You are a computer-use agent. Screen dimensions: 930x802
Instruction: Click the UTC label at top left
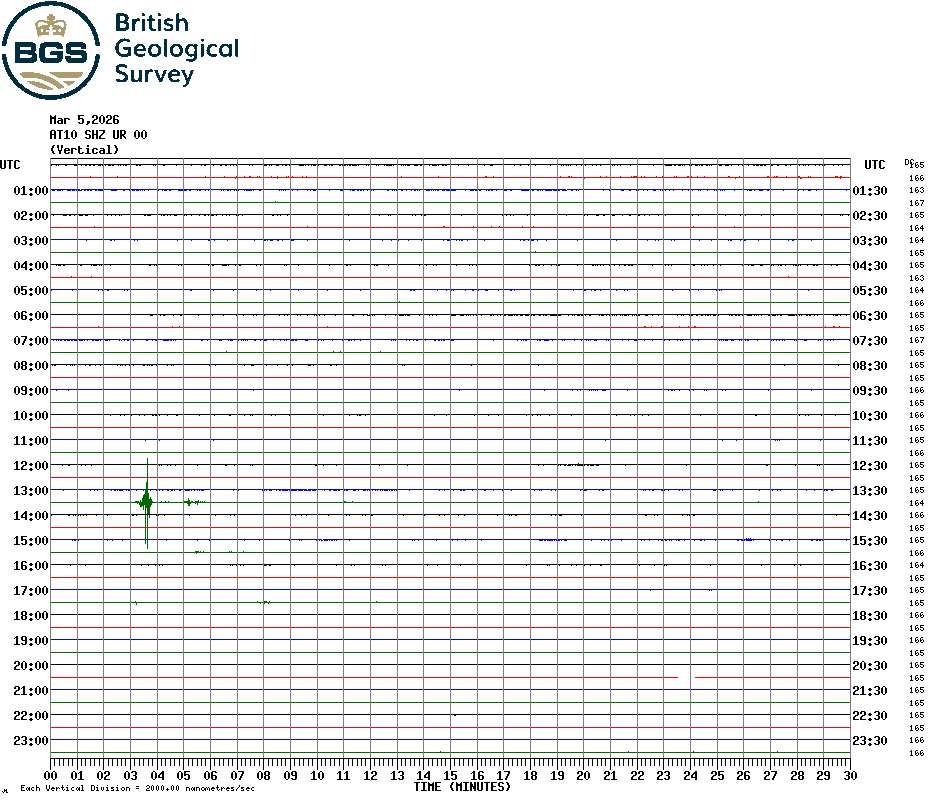pyautogui.click(x=10, y=165)
